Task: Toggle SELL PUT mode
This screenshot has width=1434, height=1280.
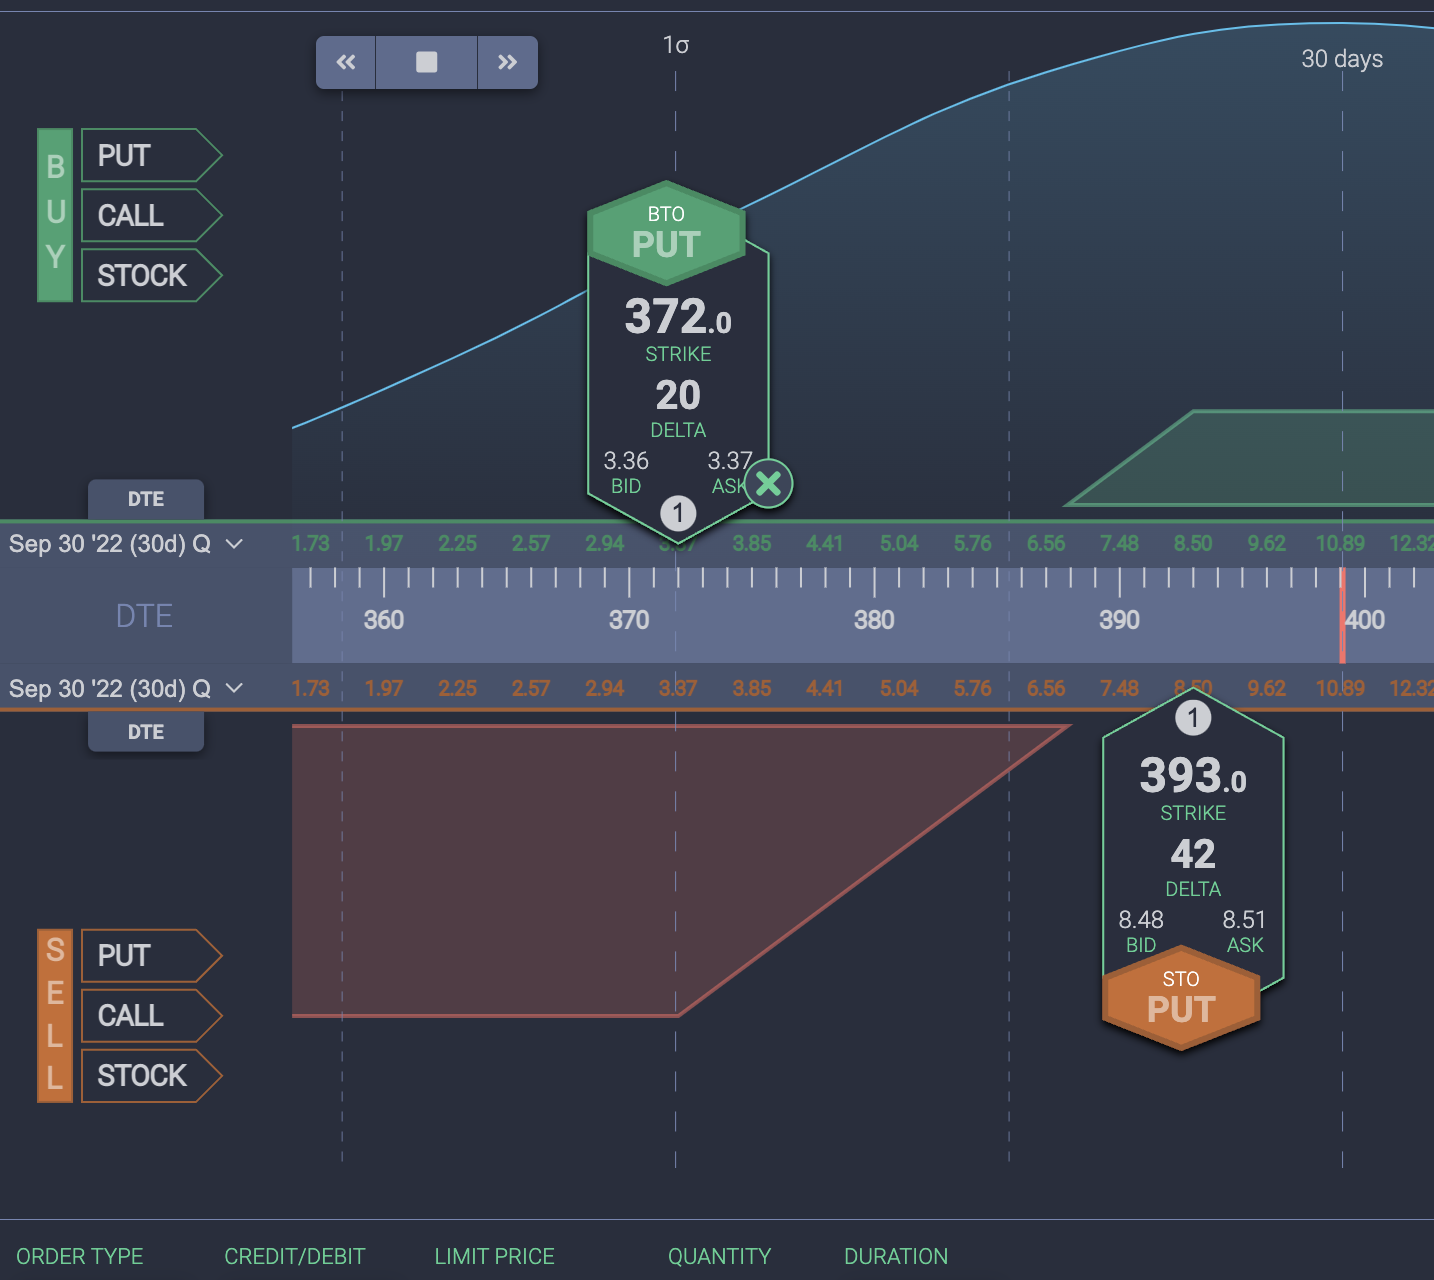Action: (146, 955)
